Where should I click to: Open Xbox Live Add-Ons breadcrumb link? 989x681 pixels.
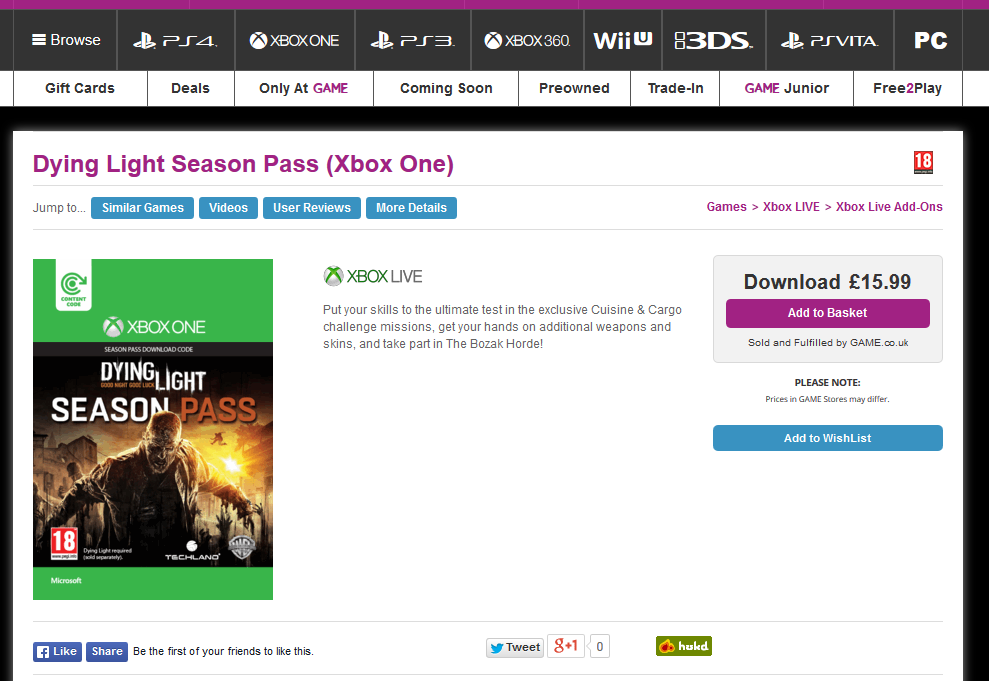click(889, 207)
